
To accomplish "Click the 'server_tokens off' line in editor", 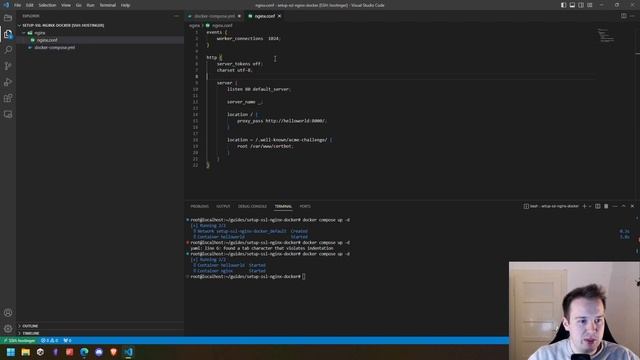I will 240,64.
